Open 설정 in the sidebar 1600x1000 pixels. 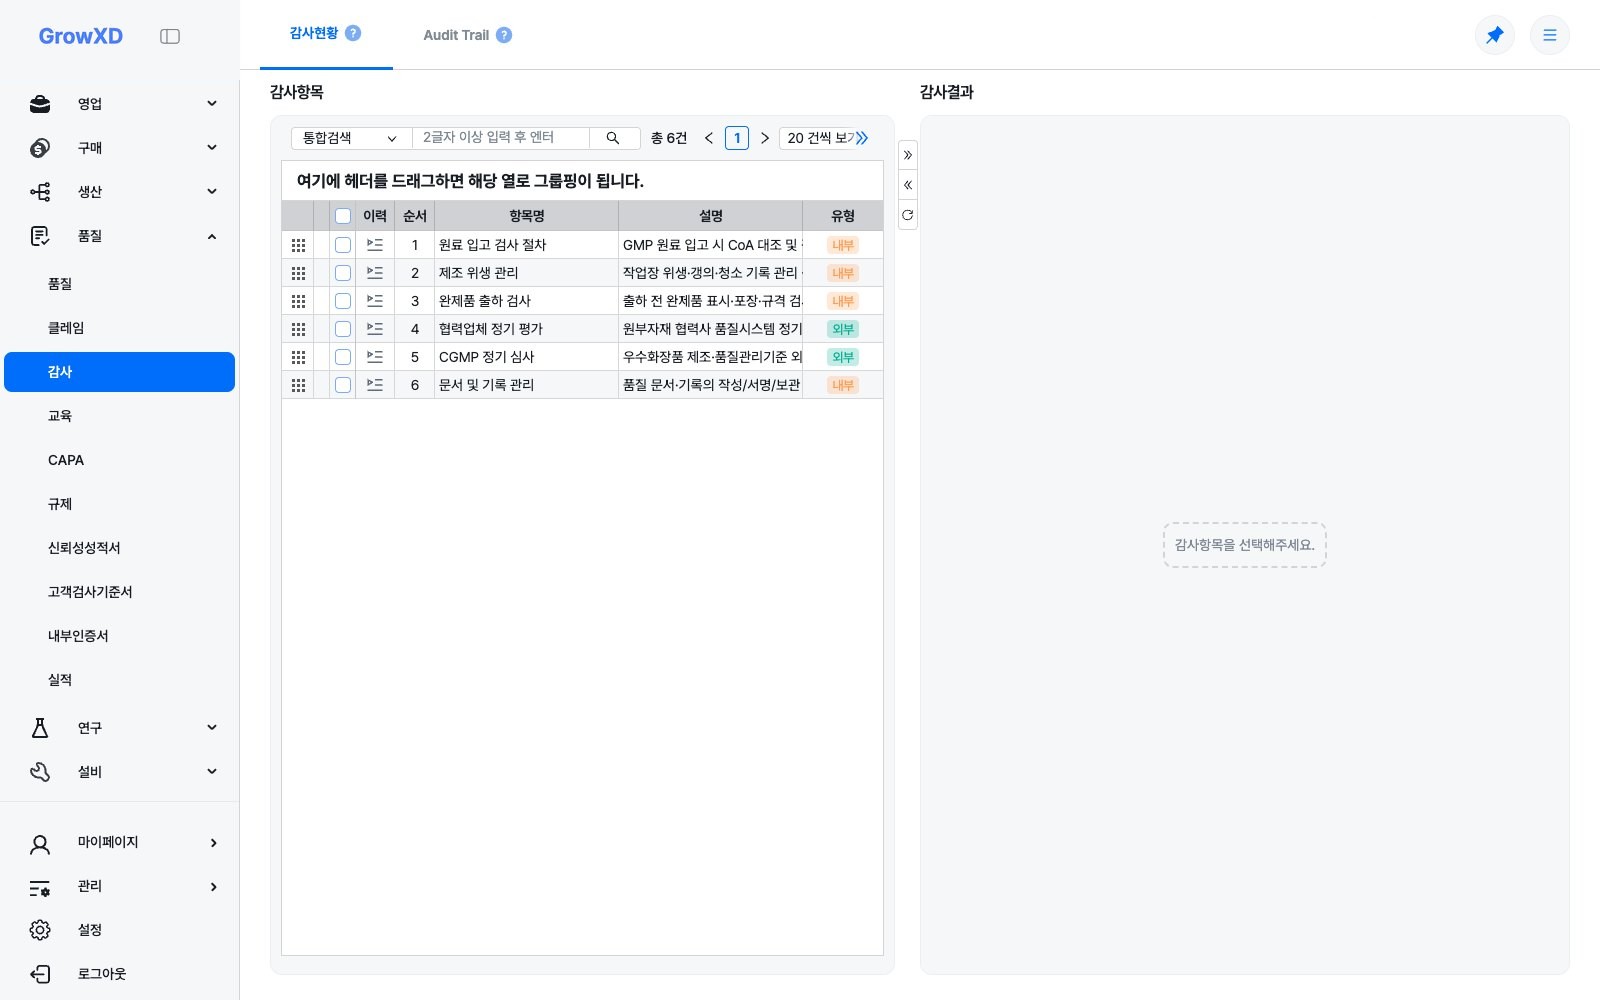tap(120, 930)
